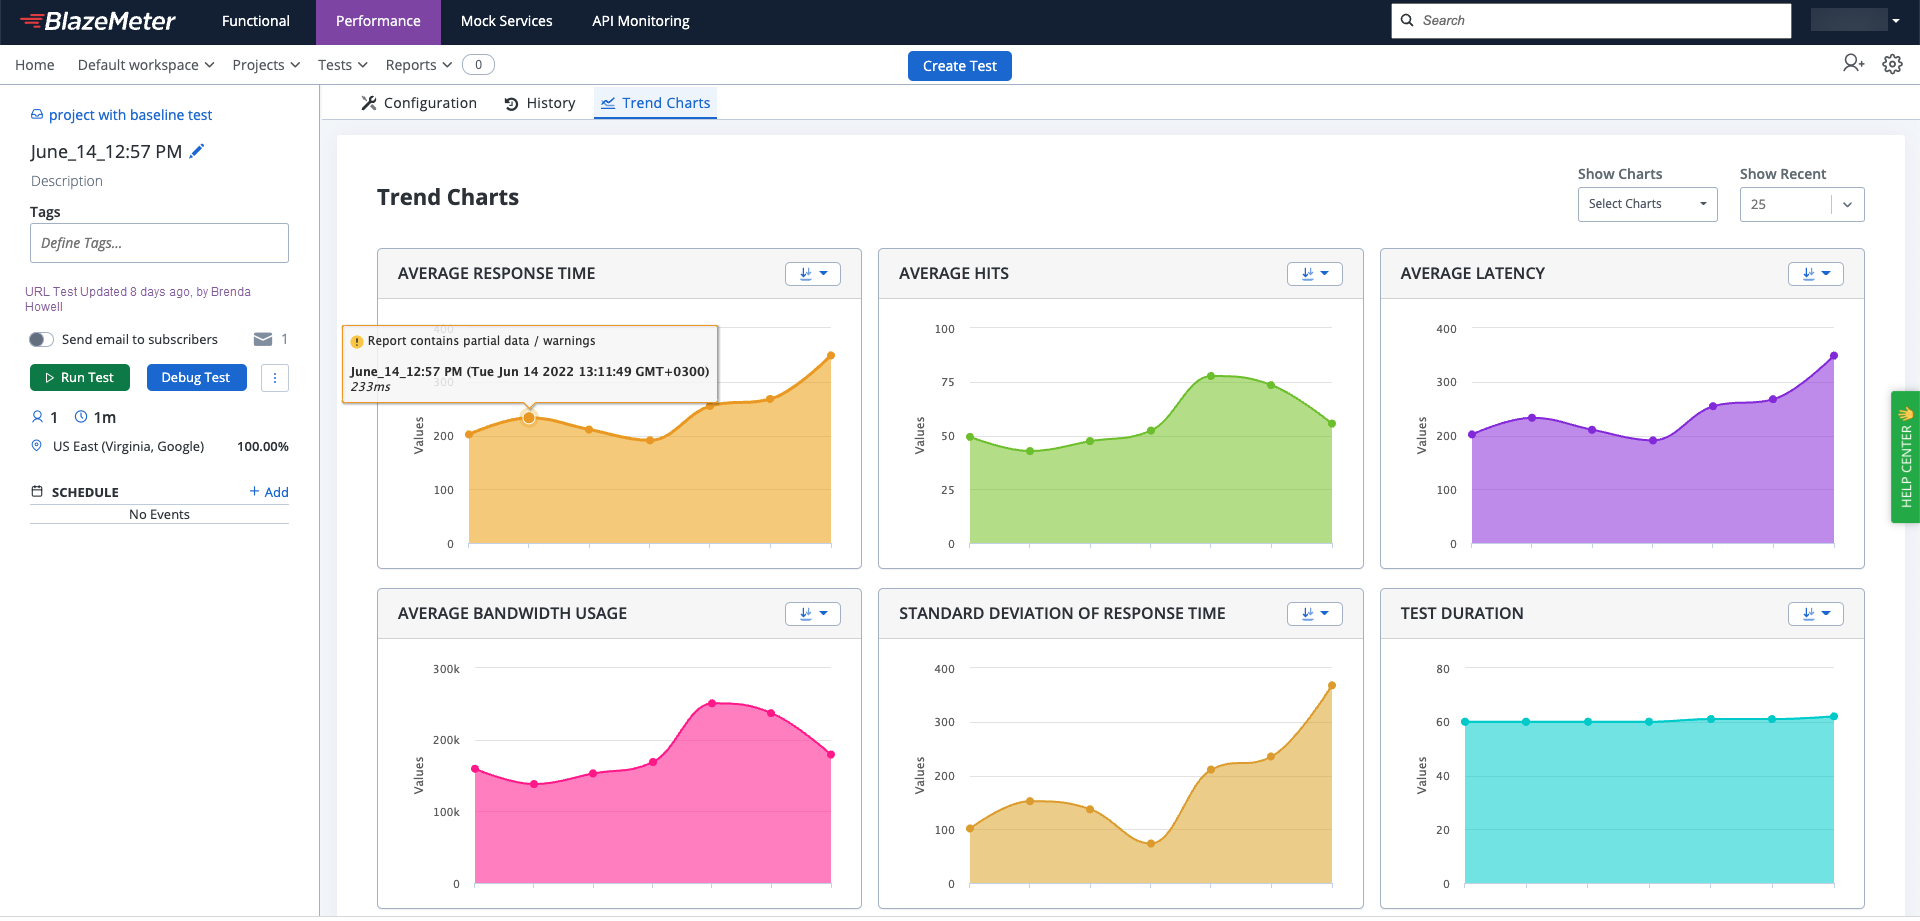Screen dimensions: 1920x921
Task: Download Average Hits chart data
Action: click(1314, 274)
